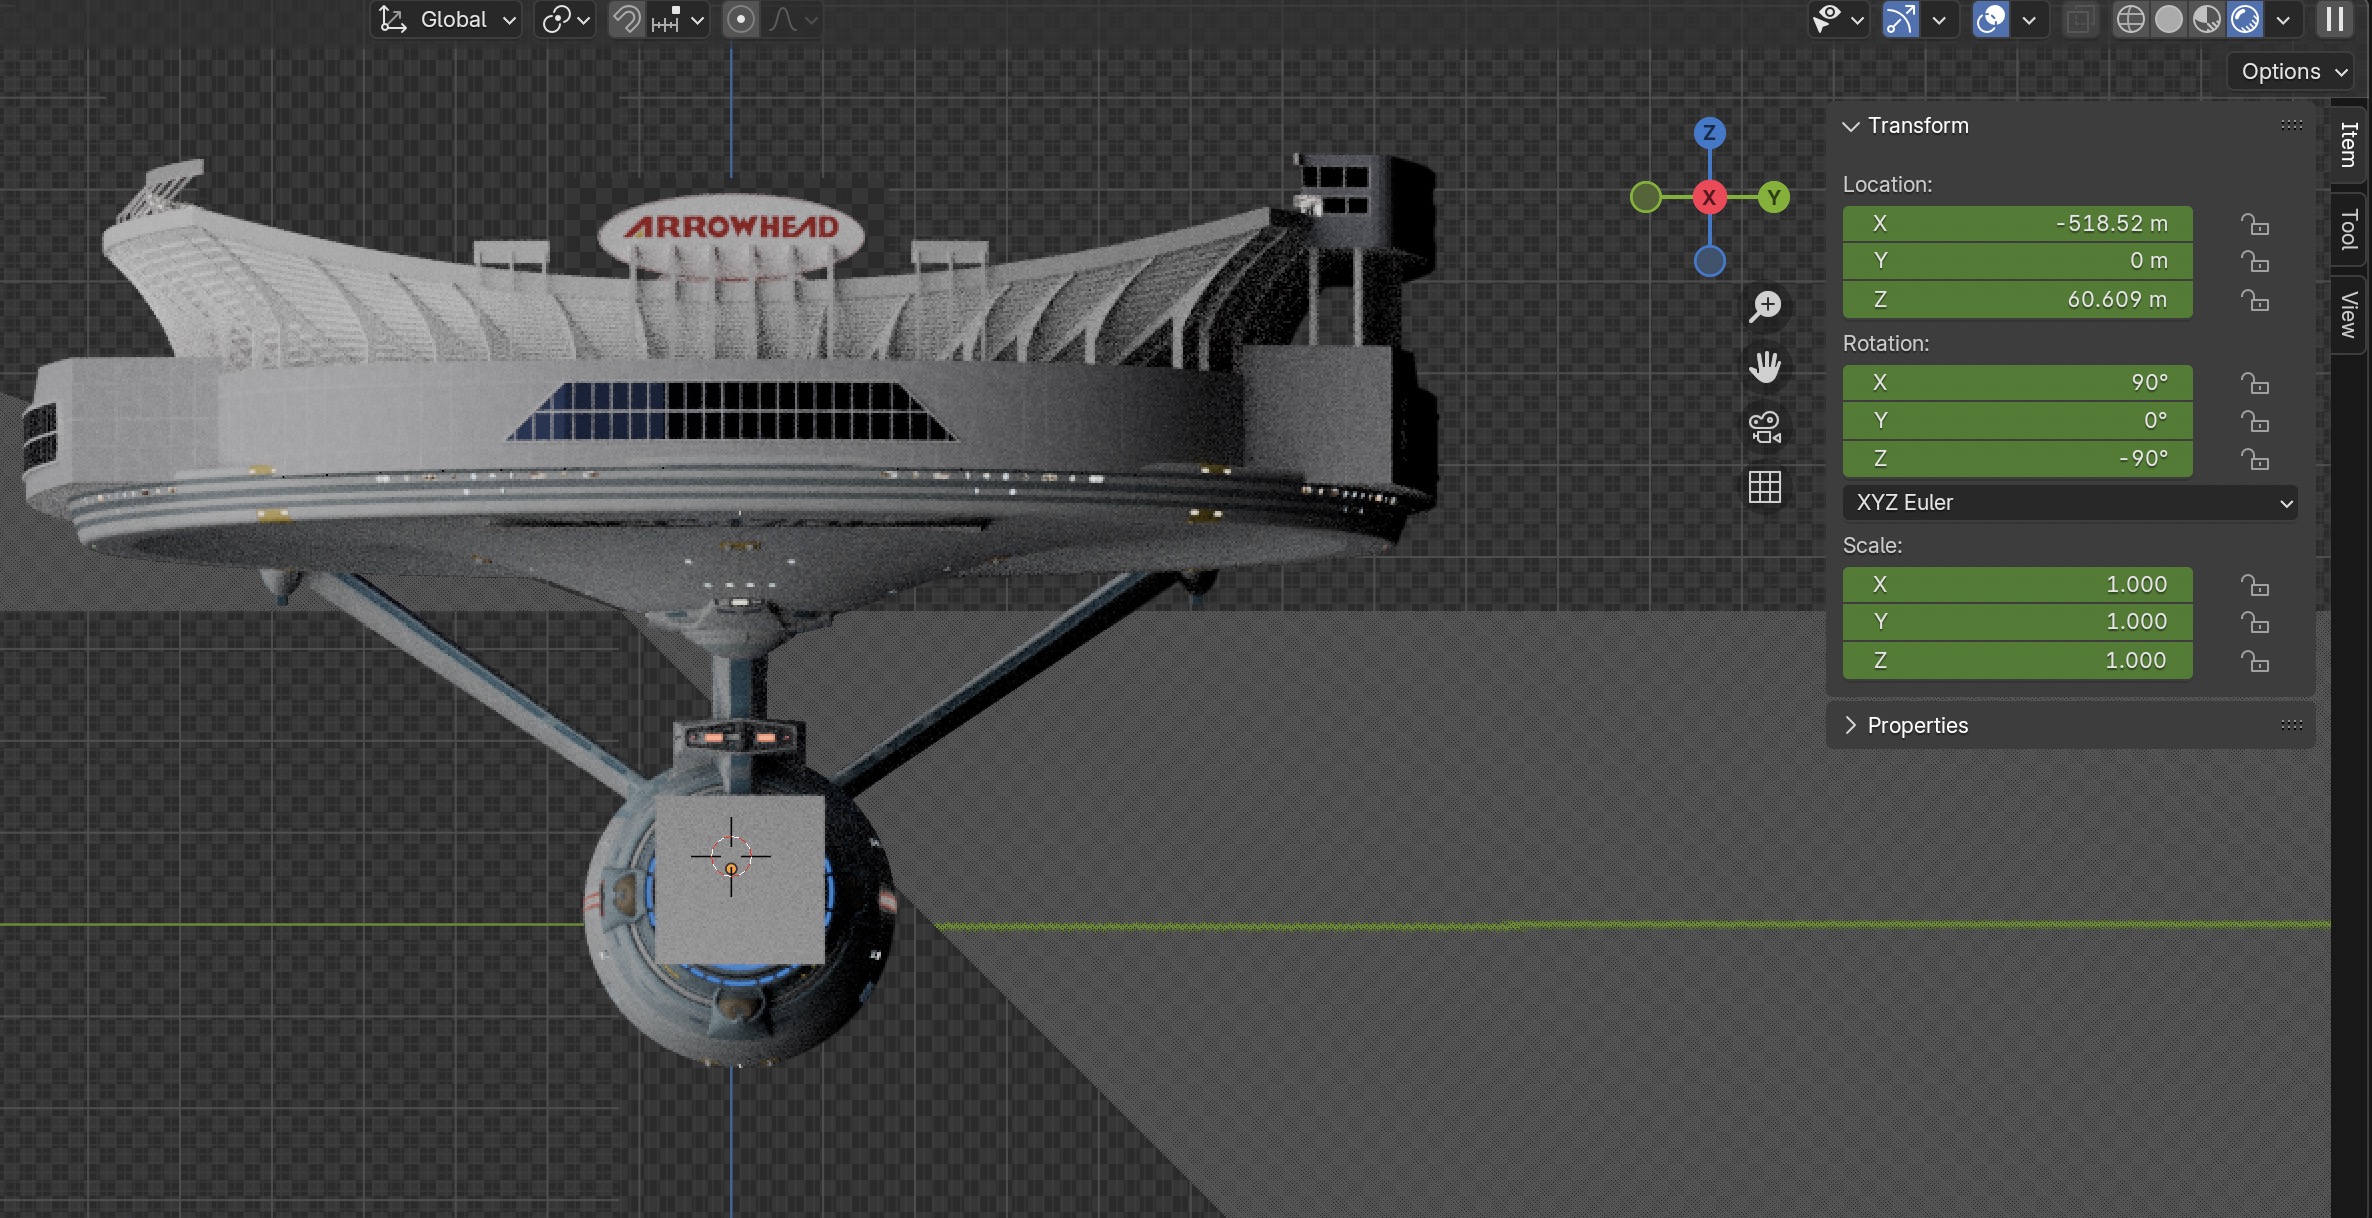Toggle the camera view icon
2372x1218 pixels.
coord(1765,427)
